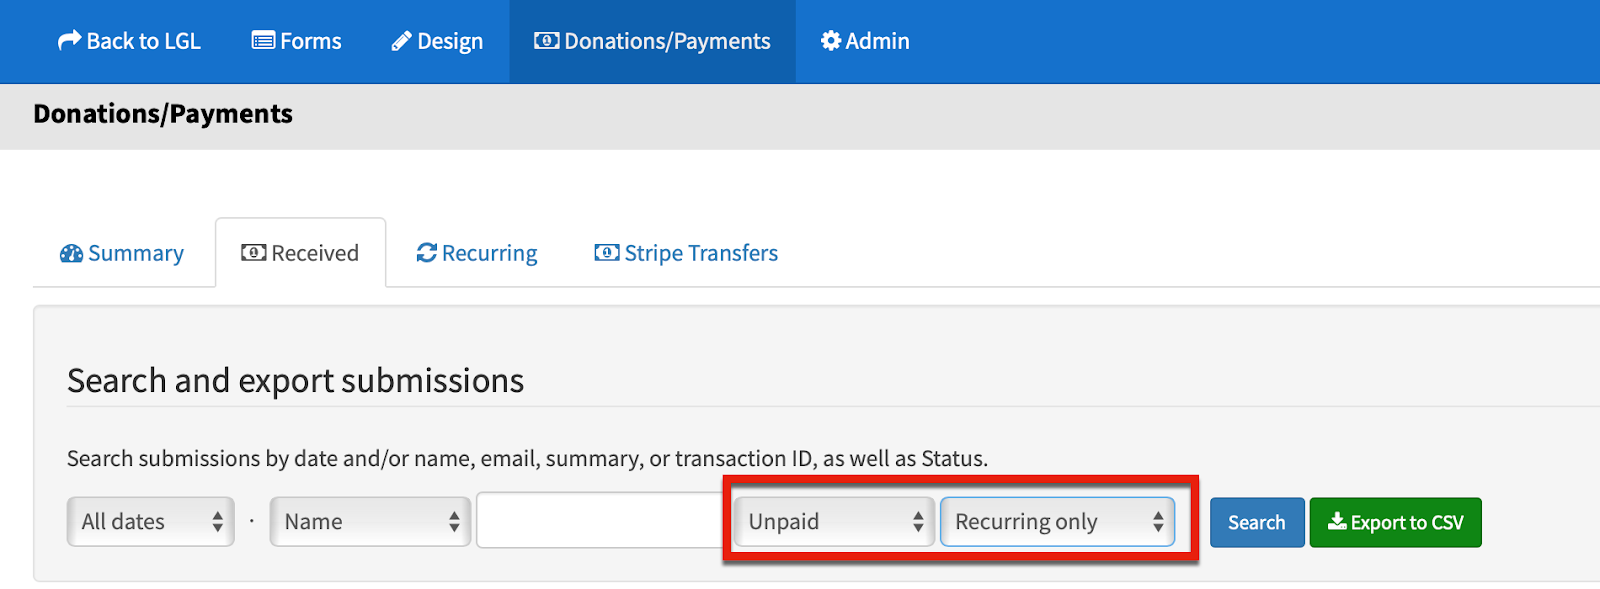Open the All dates dropdown
The width and height of the screenshot is (1600, 589).
point(151,522)
